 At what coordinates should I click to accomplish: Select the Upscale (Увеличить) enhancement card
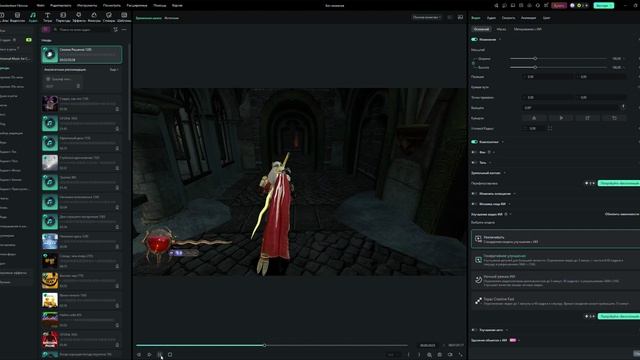point(556,239)
